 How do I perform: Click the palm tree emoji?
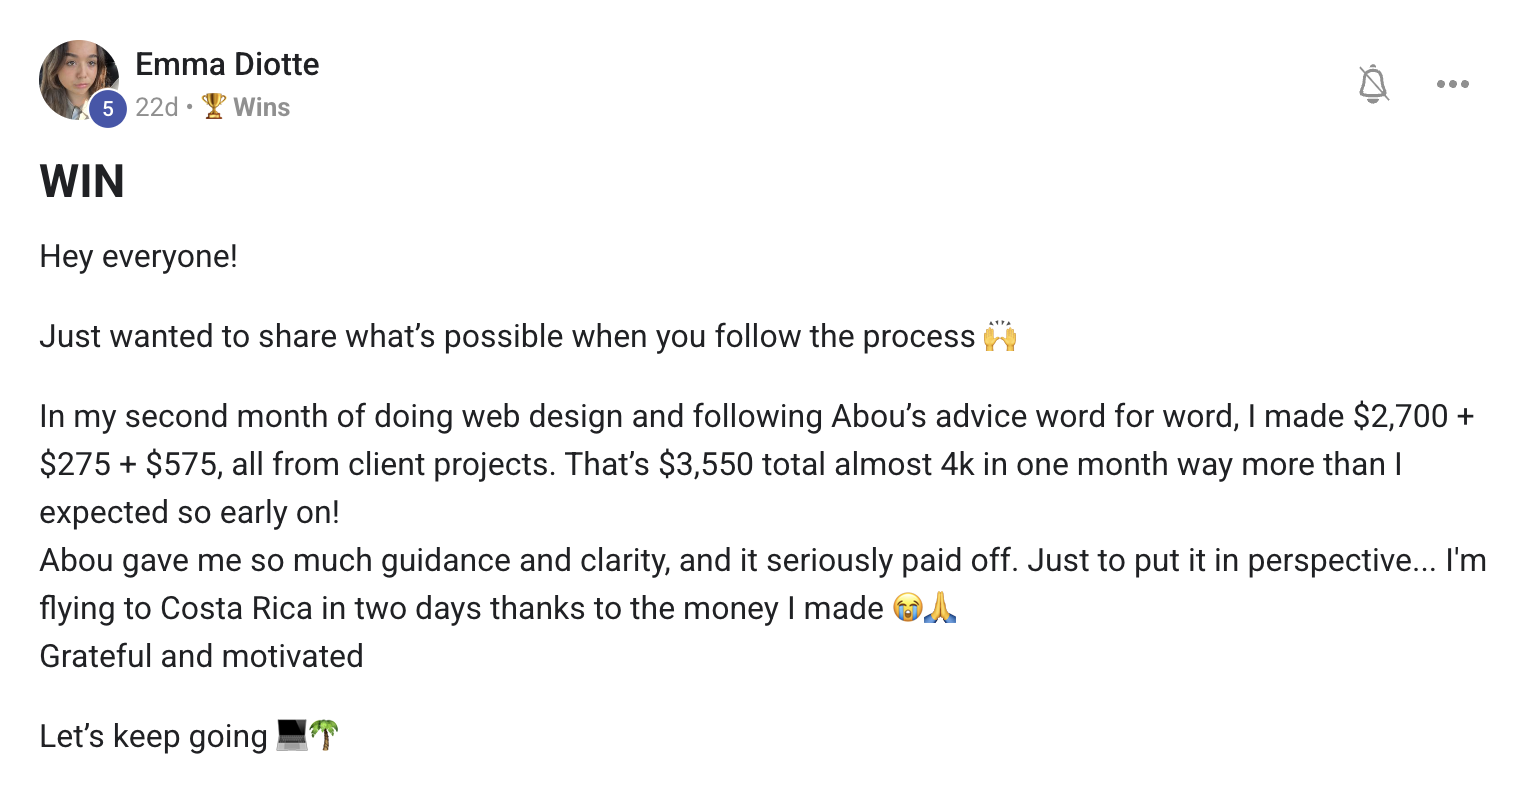(x=324, y=736)
